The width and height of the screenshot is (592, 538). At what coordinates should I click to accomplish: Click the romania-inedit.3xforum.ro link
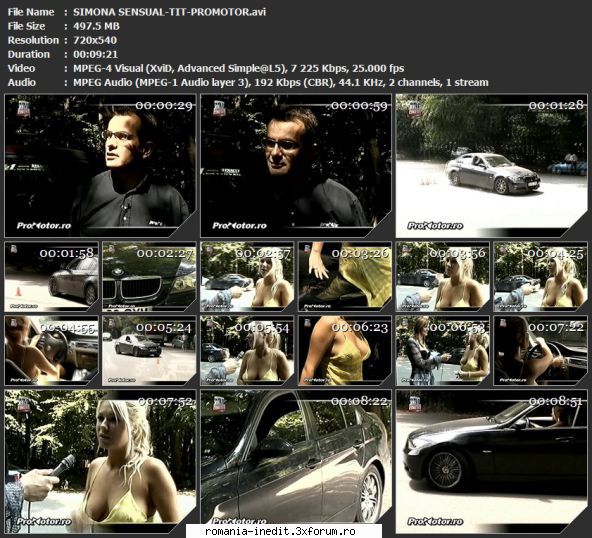(281, 531)
